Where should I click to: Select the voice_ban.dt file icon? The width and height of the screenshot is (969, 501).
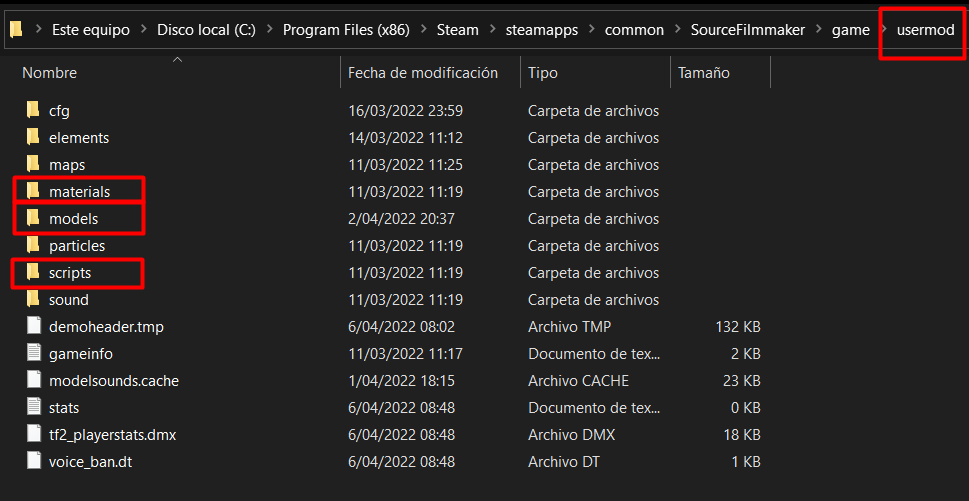pyautogui.click(x=33, y=461)
